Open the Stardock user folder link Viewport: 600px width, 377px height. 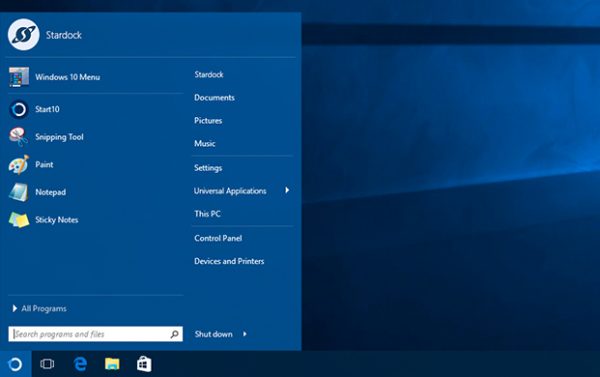[209, 74]
